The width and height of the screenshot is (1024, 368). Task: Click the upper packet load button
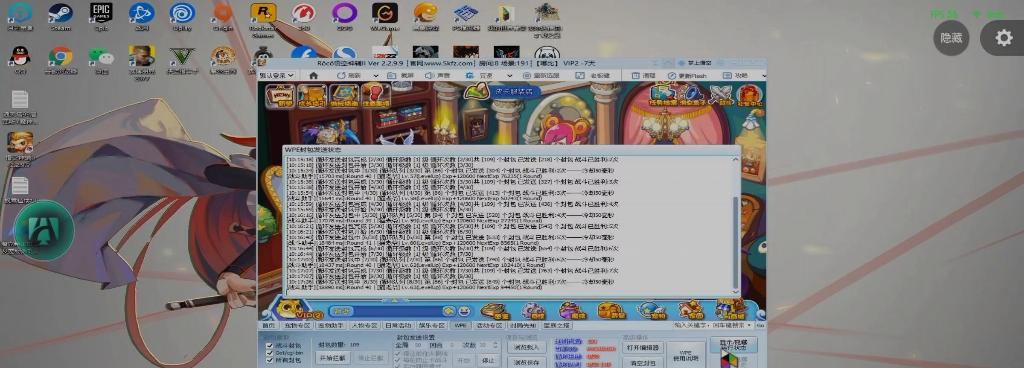pyautogui.click(x=526, y=347)
